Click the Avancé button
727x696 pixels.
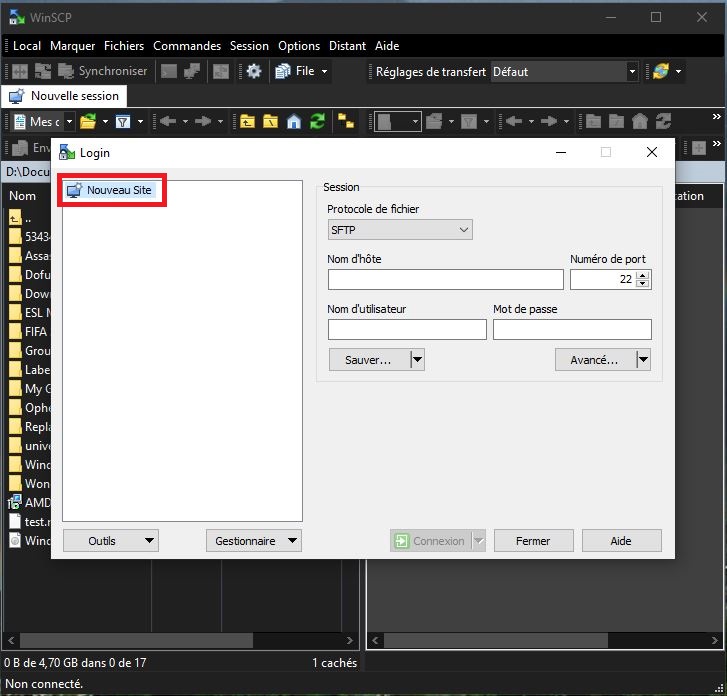(x=595, y=360)
